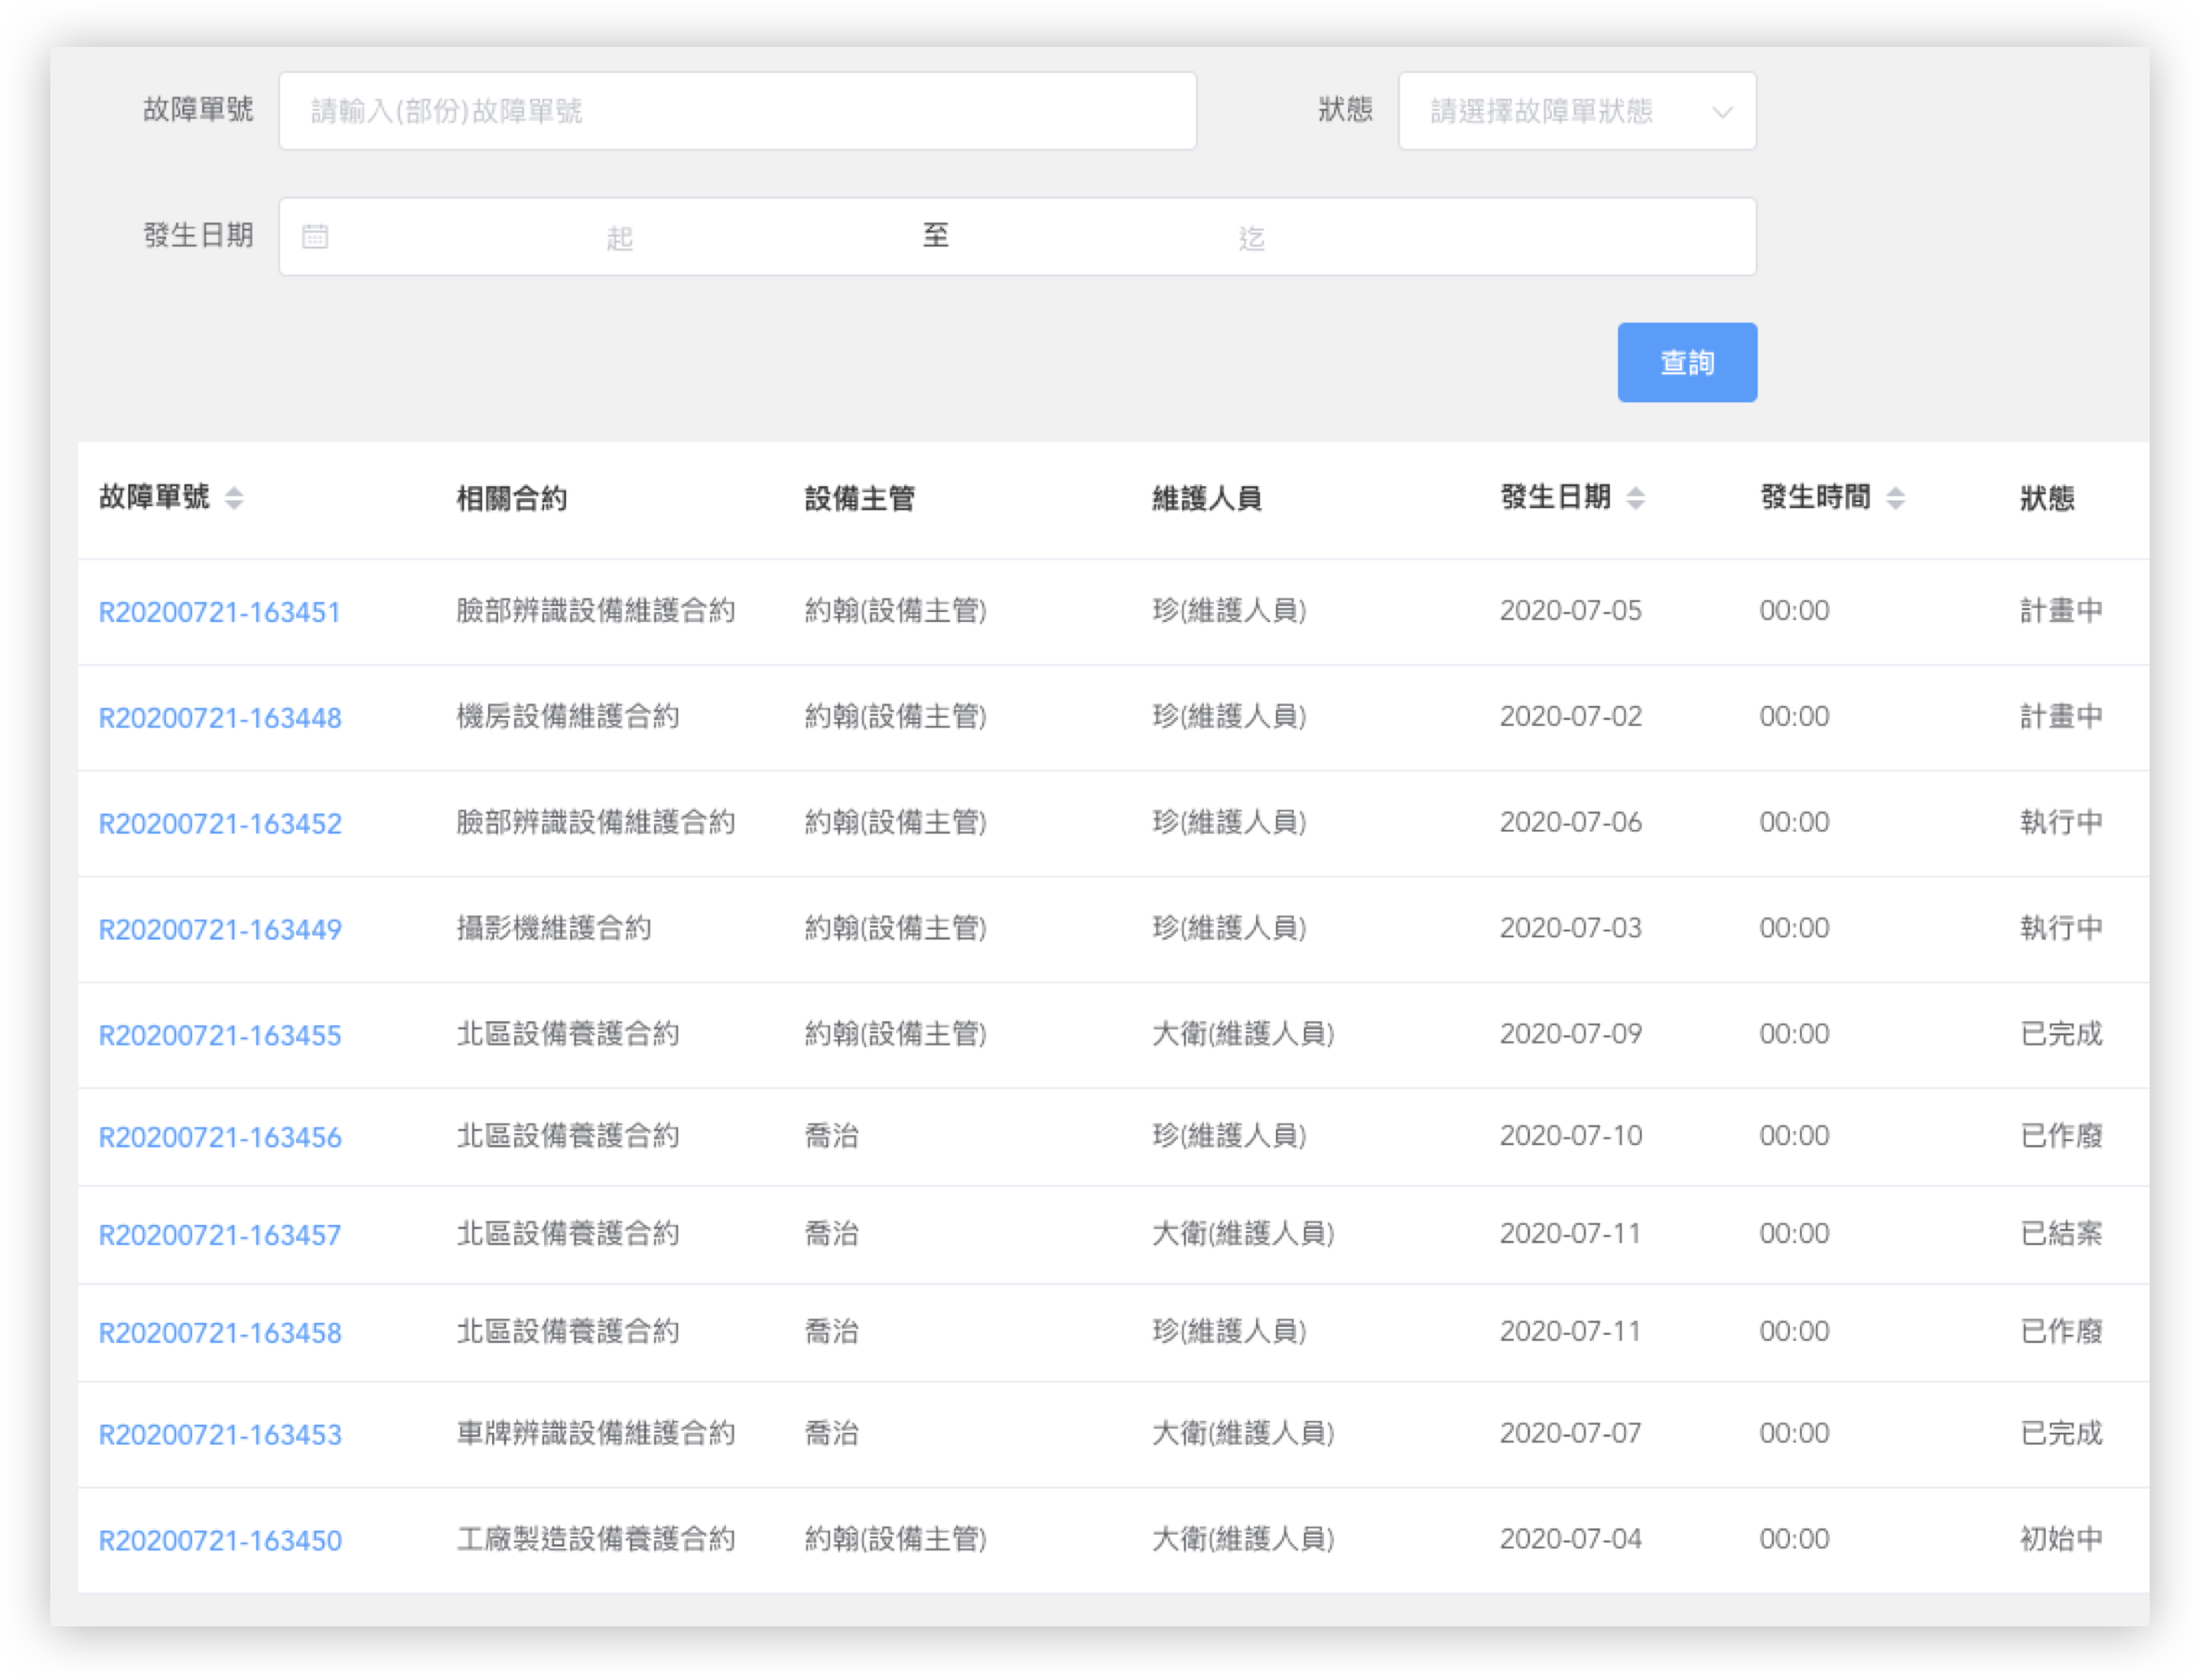Open fault ticket R20200721-163458
This screenshot has height=1680, width=2200.
coord(220,1334)
